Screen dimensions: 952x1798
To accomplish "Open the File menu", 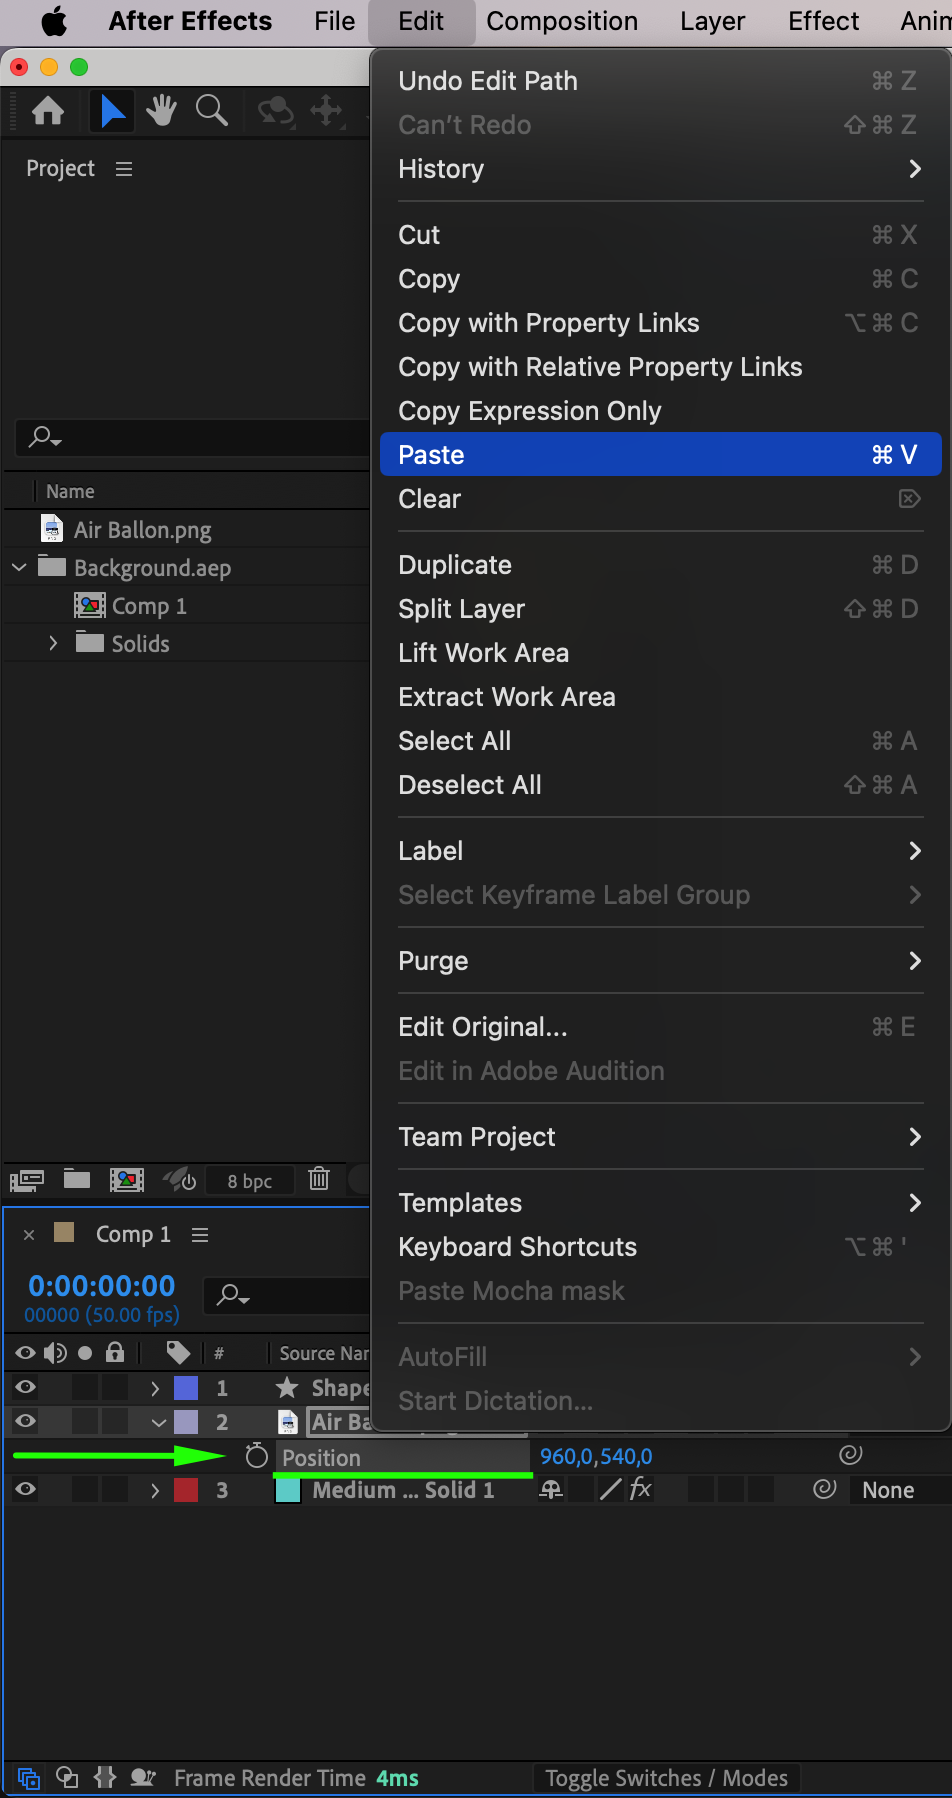I will [334, 21].
